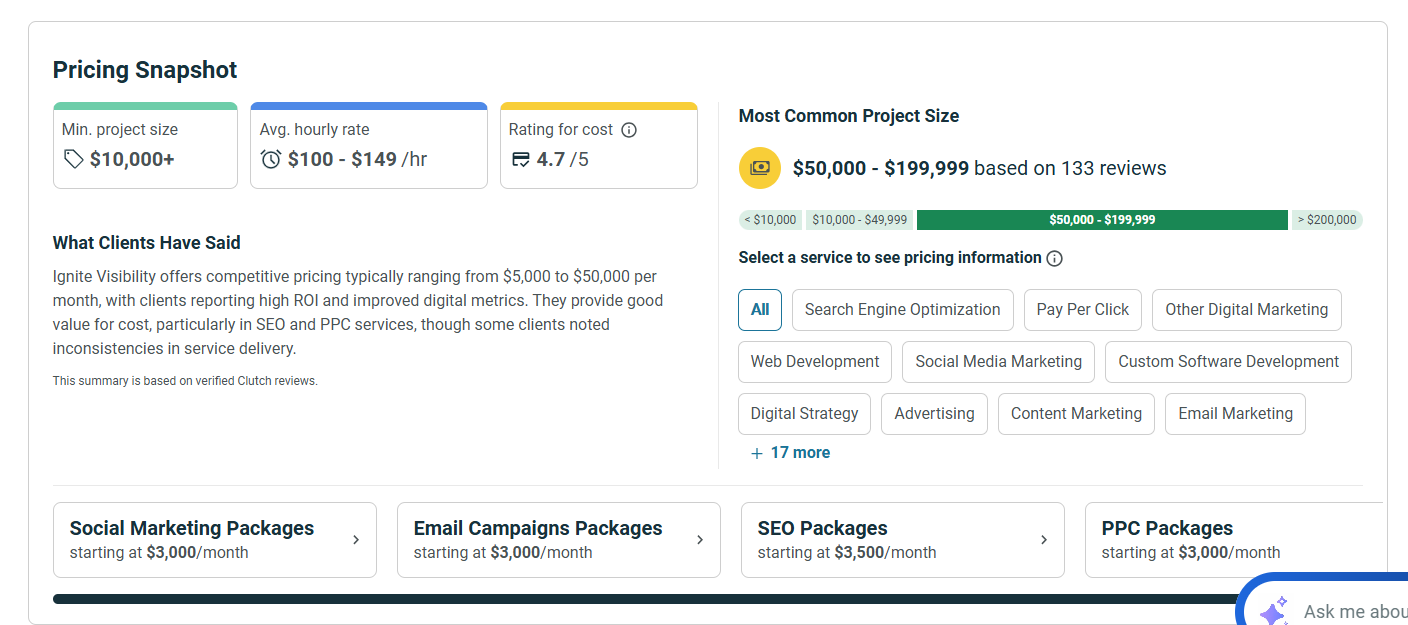Select the Pay Per Click filter
Viewport: 1408px width, 625px height.
1083,310
